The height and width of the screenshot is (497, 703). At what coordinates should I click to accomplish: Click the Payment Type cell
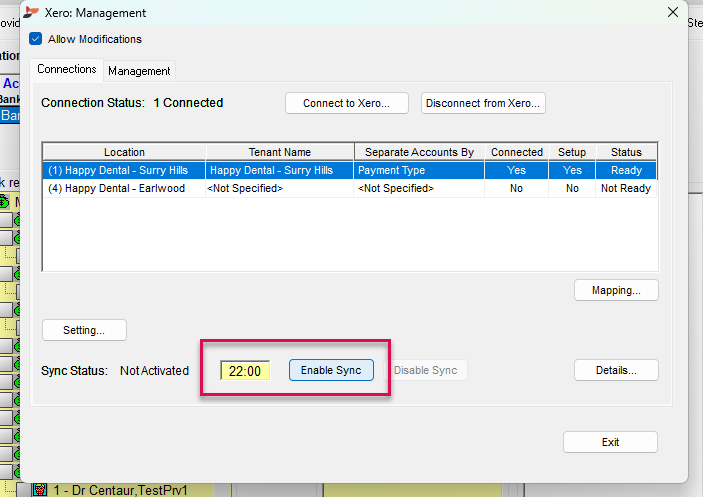tap(419, 170)
